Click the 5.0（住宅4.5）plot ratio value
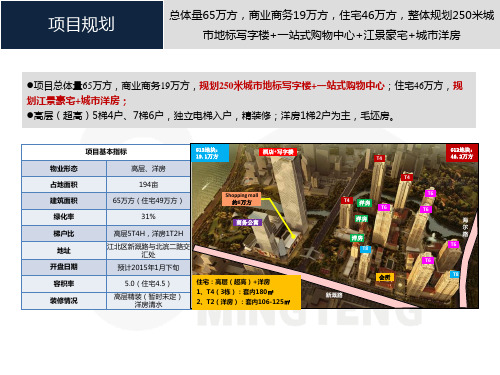The image size is (500, 375). coord(148,284)
